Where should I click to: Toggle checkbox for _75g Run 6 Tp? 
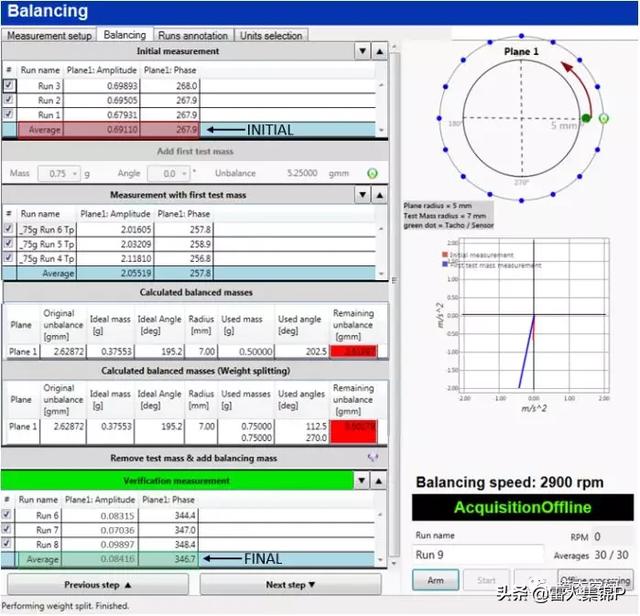click(x=9, y=229)
